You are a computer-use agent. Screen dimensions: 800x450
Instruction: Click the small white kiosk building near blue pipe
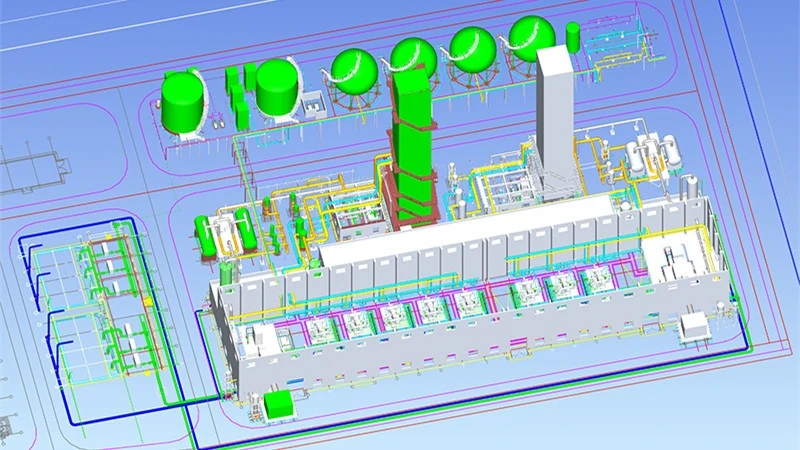(695, 328)
